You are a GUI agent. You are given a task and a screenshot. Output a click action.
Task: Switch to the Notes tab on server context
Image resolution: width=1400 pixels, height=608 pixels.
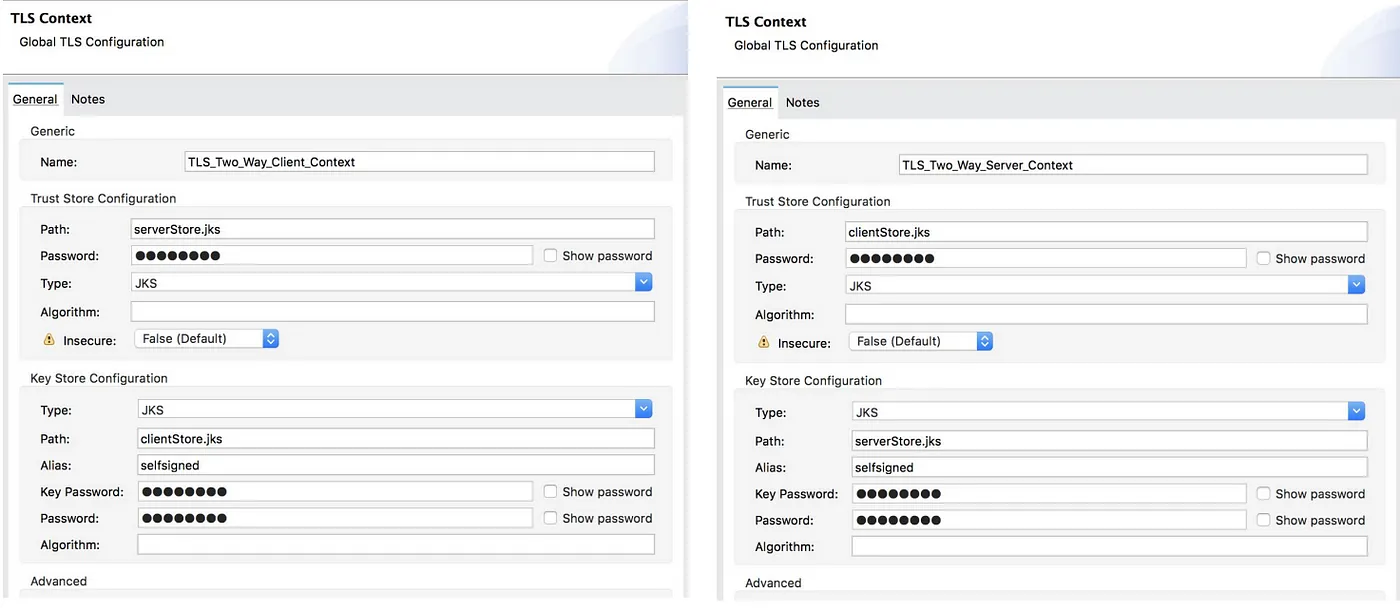[802, 102]
